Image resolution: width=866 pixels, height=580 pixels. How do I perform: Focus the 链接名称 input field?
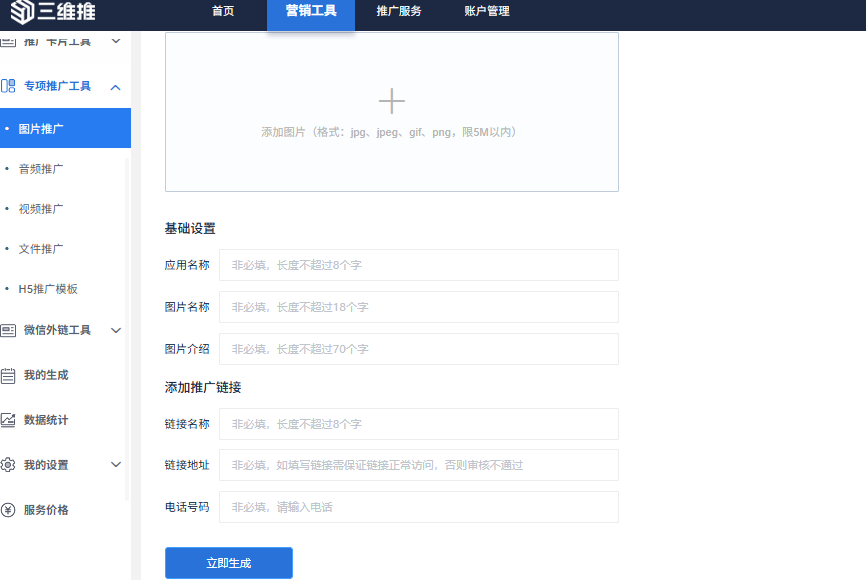(x=419, y=424)
